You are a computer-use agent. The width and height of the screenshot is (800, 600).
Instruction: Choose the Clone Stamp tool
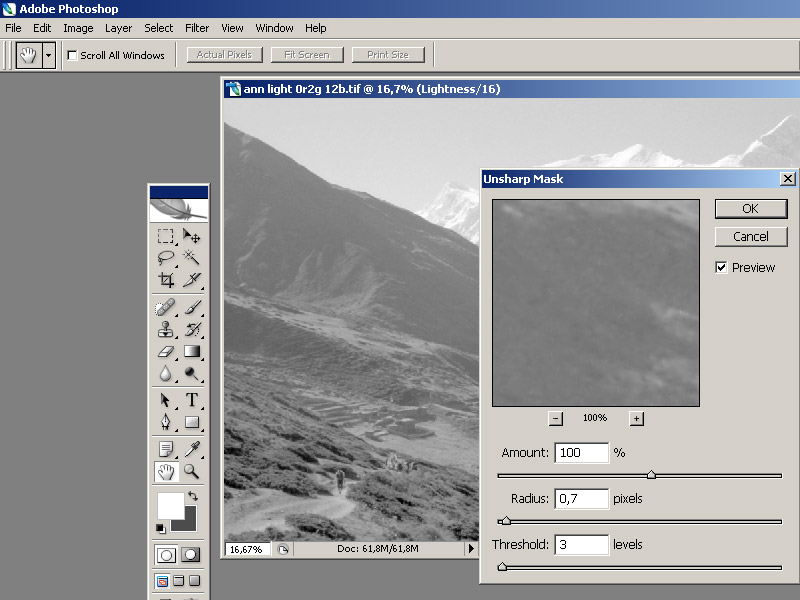coord(166,329)
